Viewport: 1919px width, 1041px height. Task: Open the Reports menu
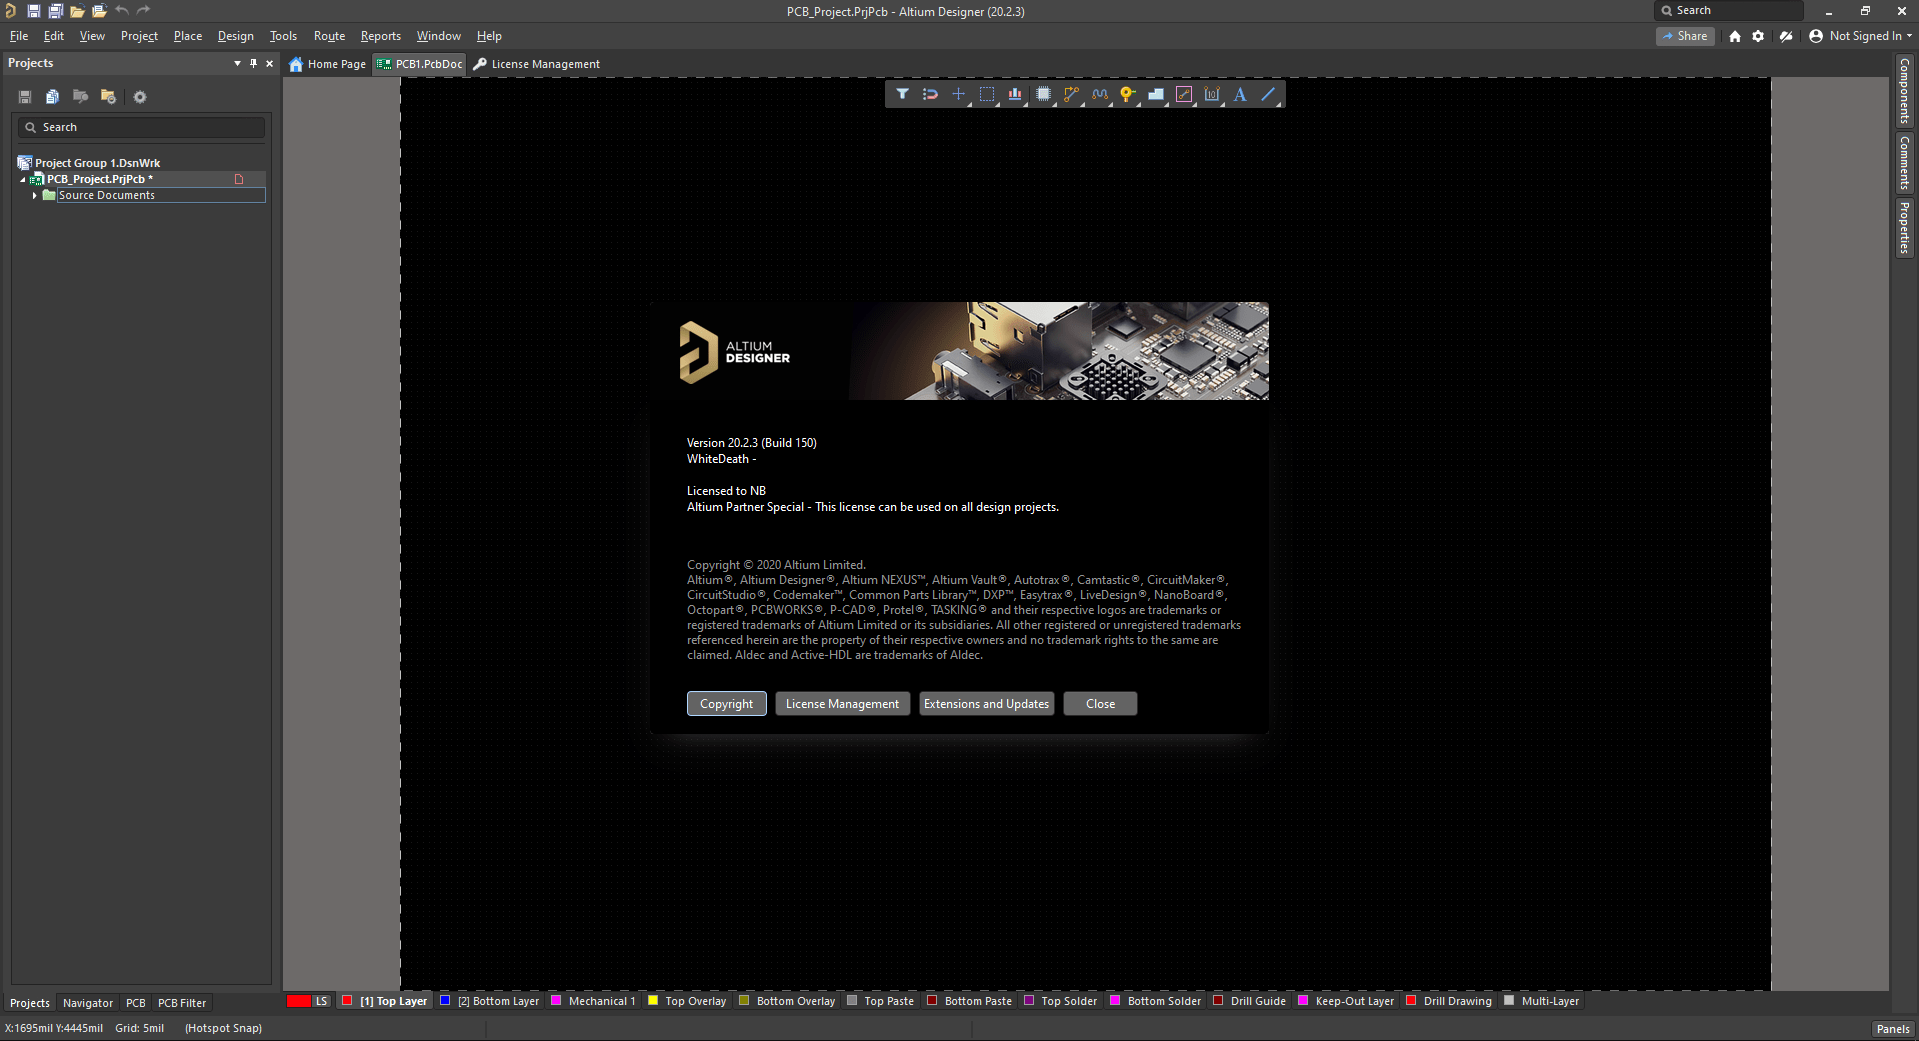[x=381, y=36]
